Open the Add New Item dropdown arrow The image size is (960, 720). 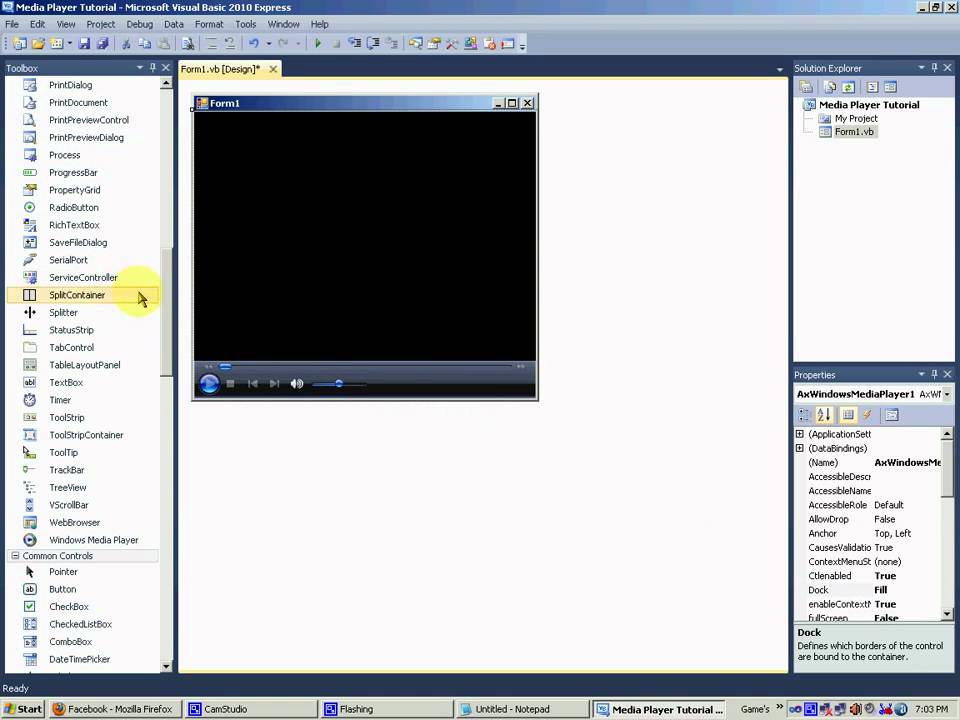[x=69, y=43]
